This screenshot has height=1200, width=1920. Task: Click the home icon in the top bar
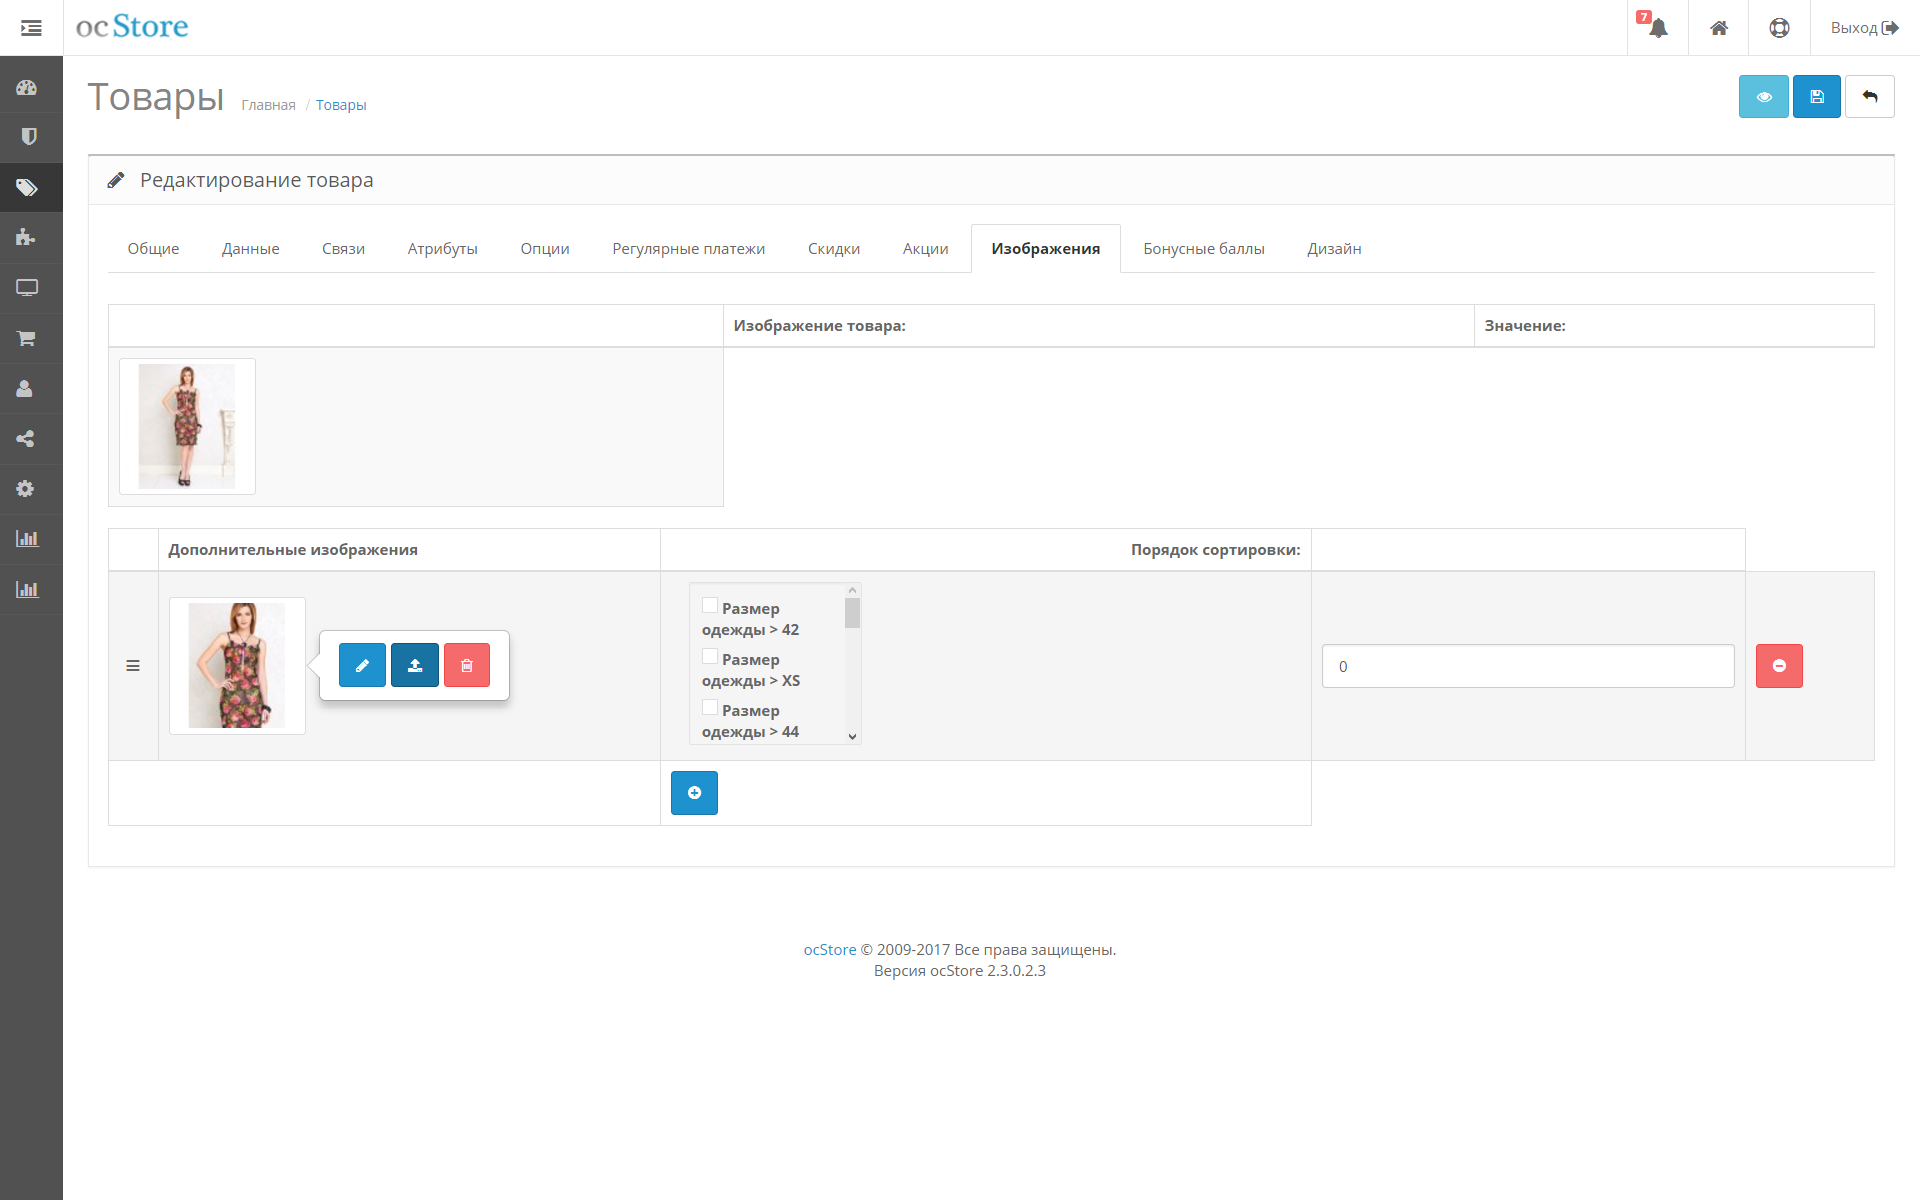point(1718,27)
